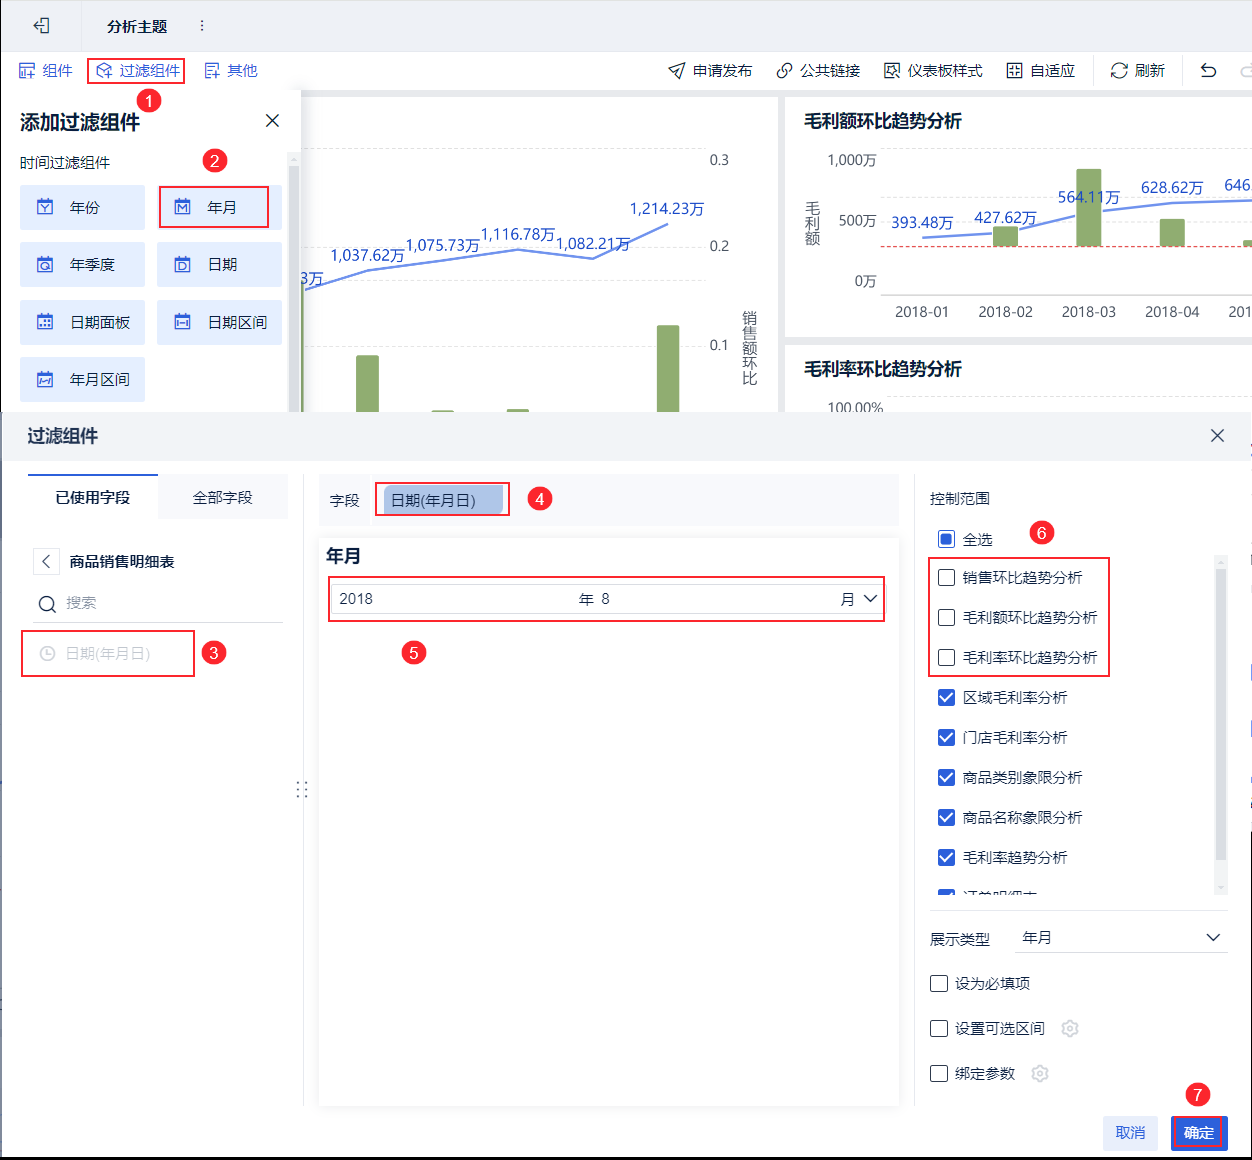Click the 取消 button

(x=1130, y=1132)
